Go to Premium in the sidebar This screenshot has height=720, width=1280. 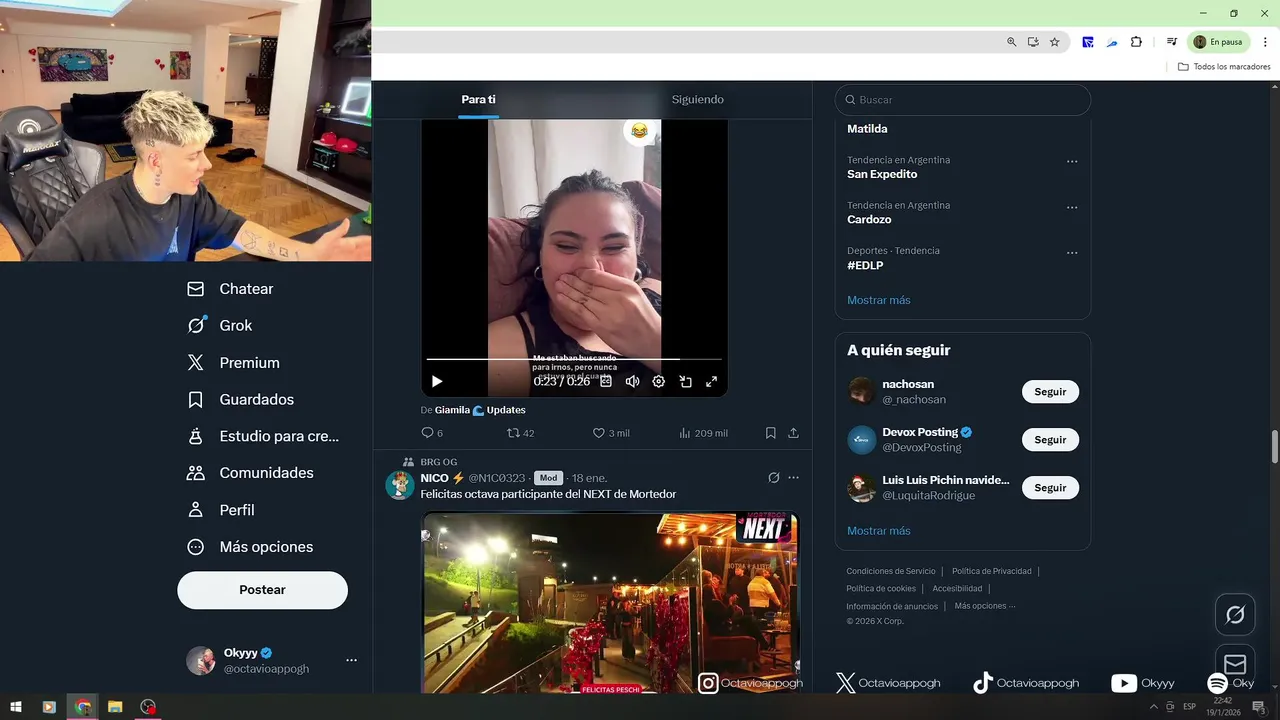[233, 363]
